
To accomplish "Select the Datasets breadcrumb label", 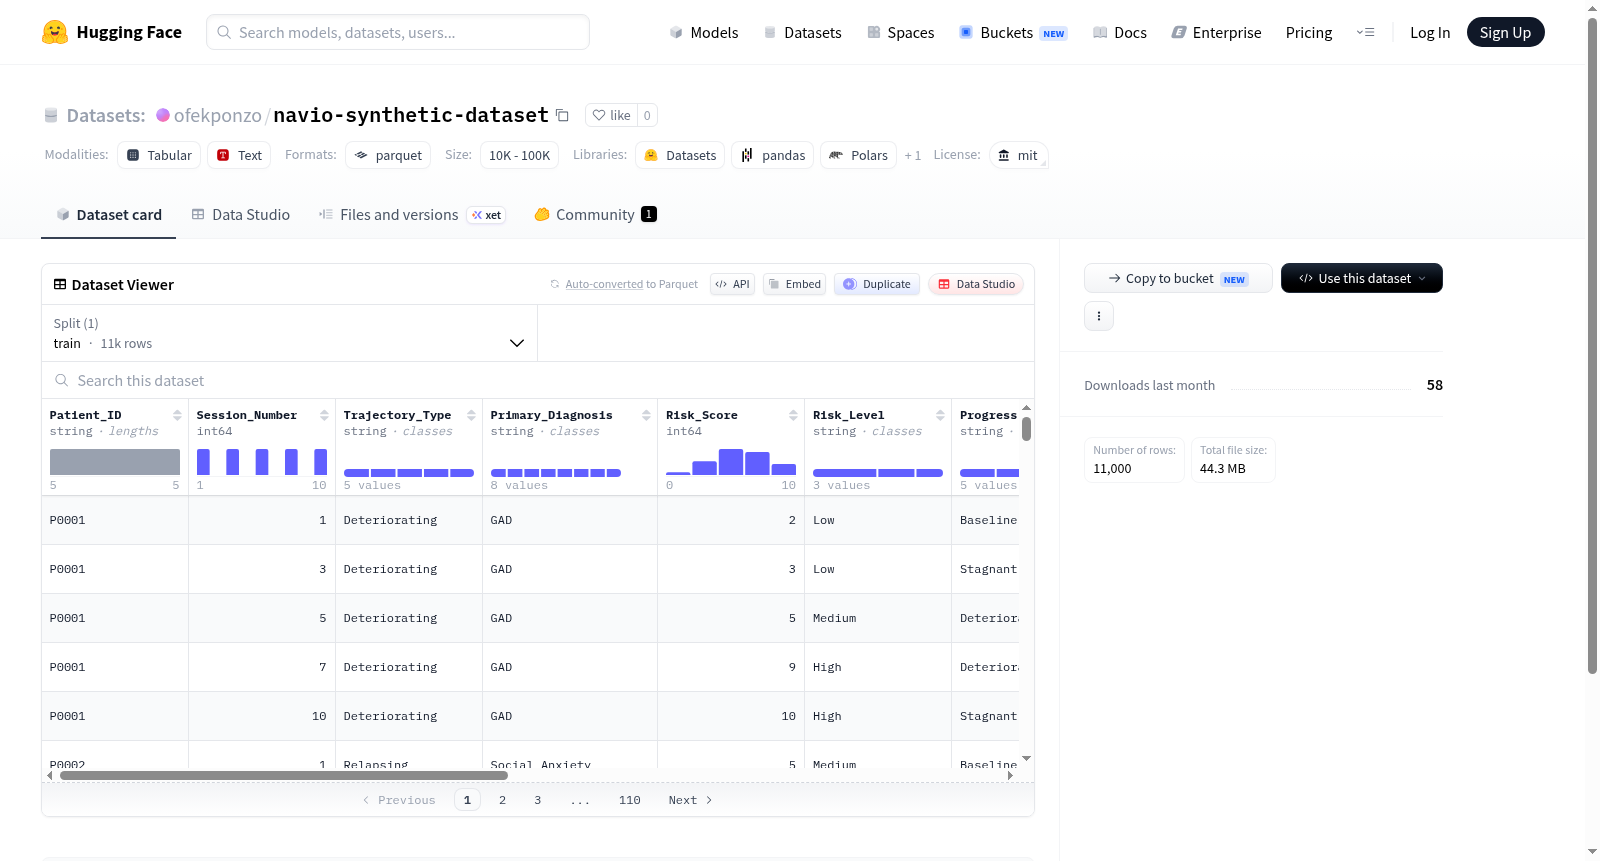I will [x=106, y=116].
